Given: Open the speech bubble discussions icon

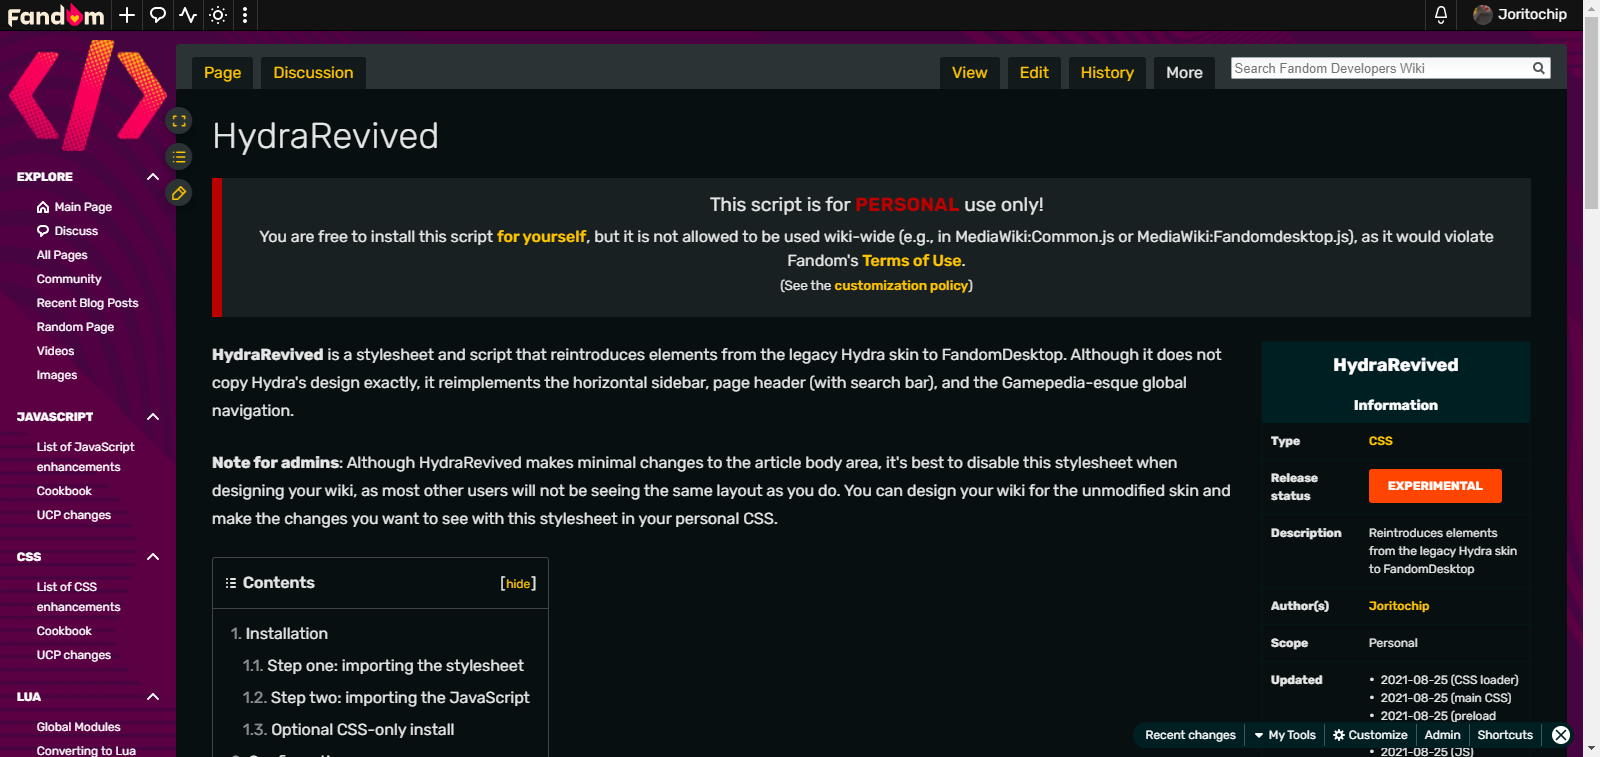Looking at the screenshot, I should pos(157,15).
